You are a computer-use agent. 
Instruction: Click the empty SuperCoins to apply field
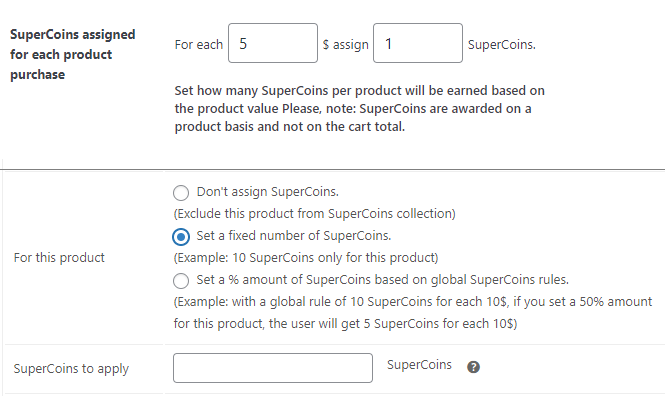click(273, 368)
